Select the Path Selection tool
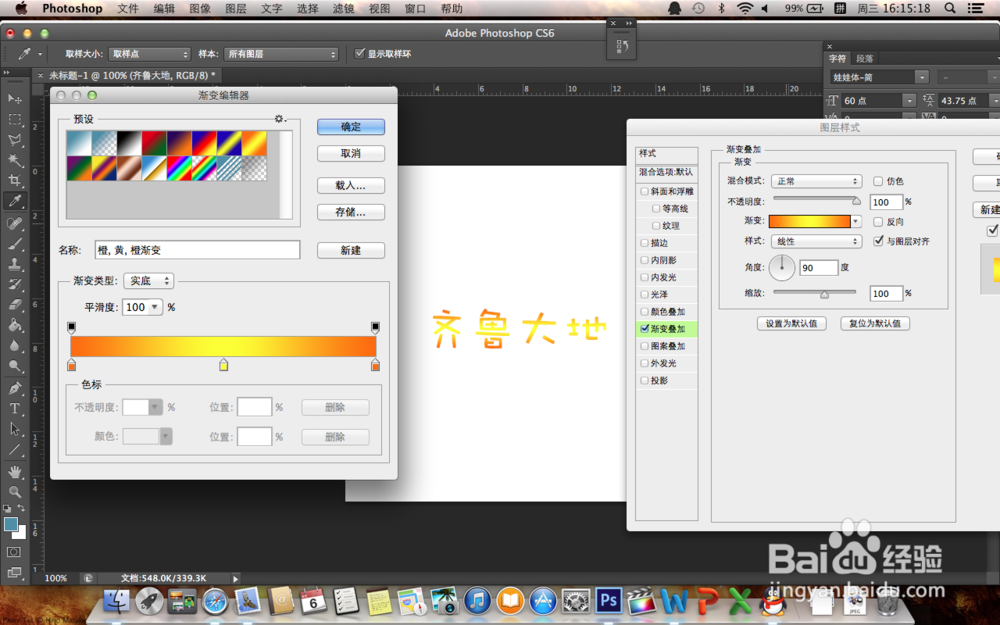The width and height of the screenshot is (1000, 625). click(14, 429)
